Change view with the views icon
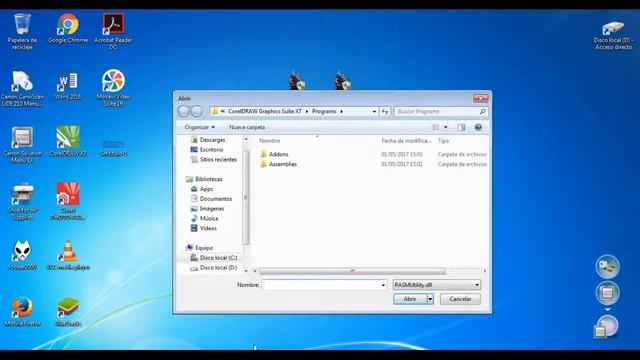The image size is (640, 360). (x=436, y=127)
